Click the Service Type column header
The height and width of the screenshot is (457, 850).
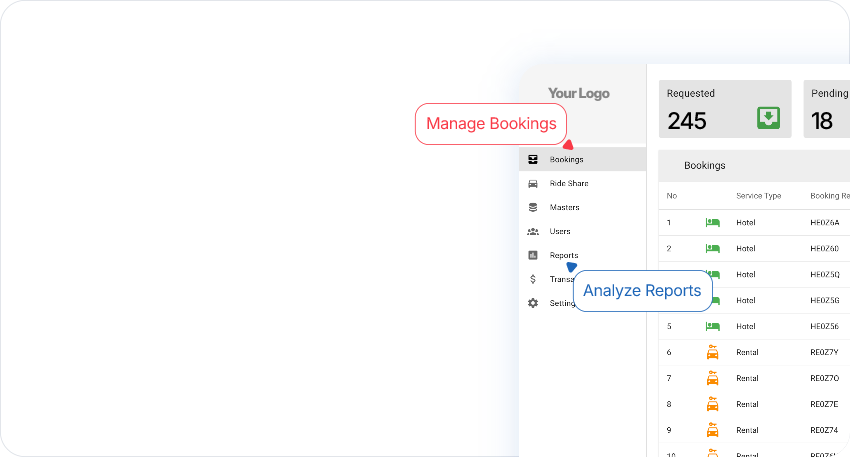click(x=758, y=196)
